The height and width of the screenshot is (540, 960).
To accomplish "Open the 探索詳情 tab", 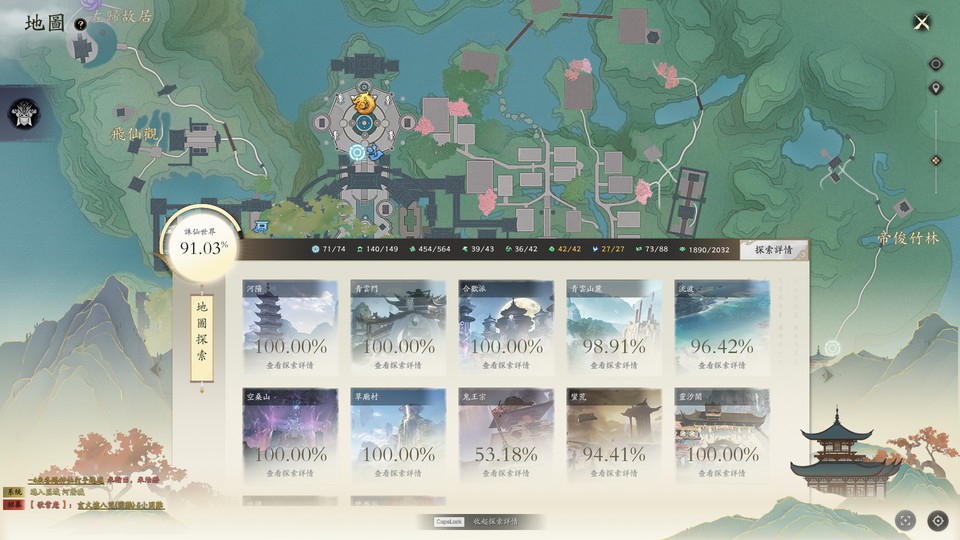I will click(773, 250).
